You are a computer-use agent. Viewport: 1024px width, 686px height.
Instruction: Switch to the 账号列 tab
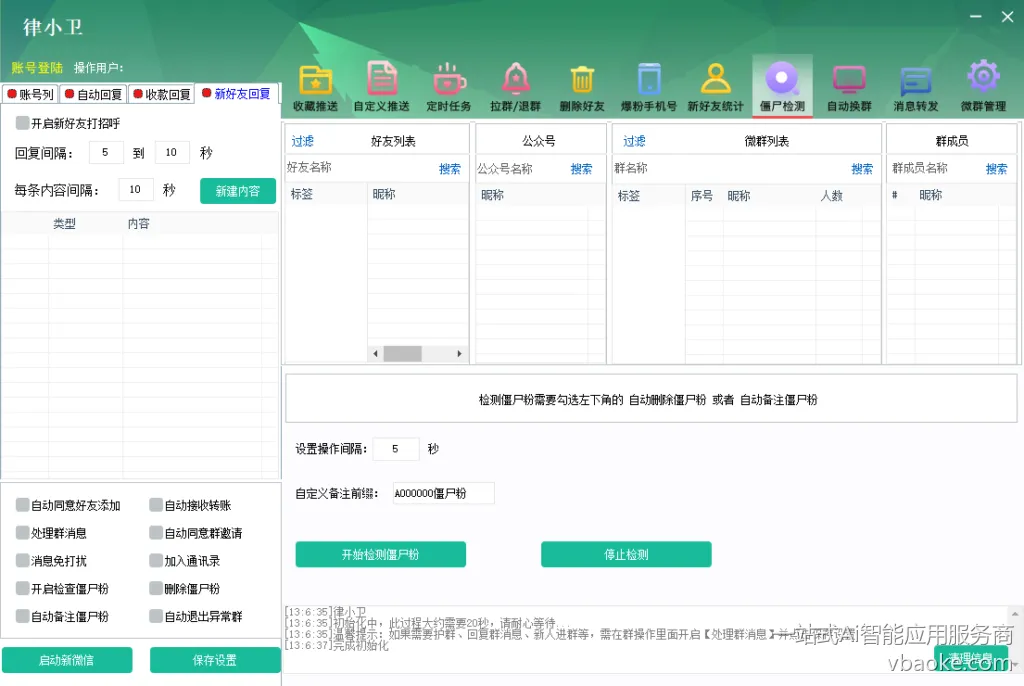pos(31,94)
